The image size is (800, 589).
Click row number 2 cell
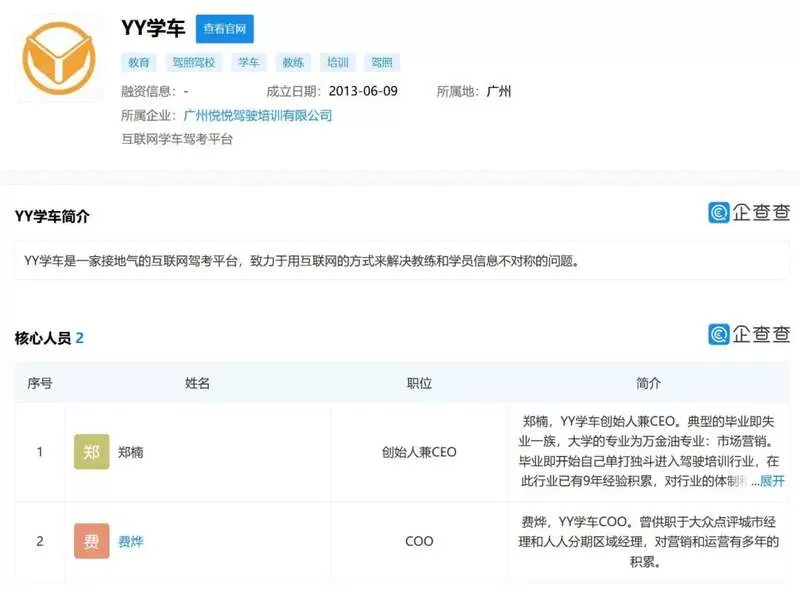40,541
